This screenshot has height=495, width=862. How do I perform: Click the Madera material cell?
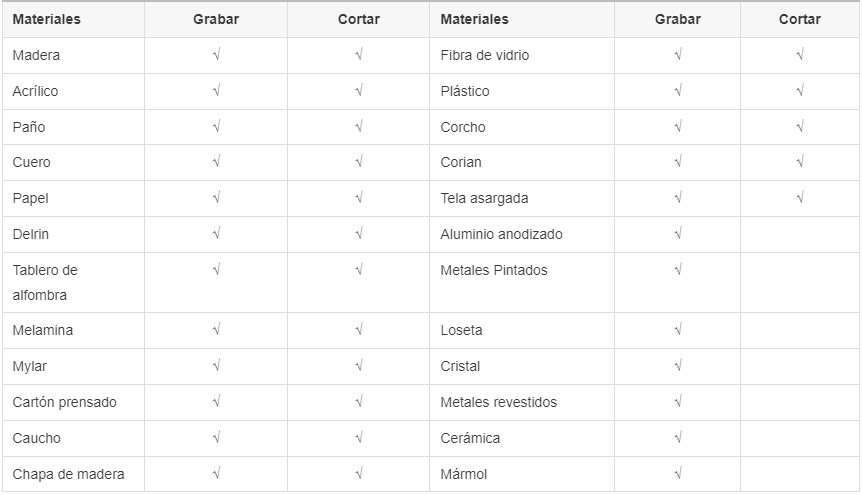click(73, 56)
